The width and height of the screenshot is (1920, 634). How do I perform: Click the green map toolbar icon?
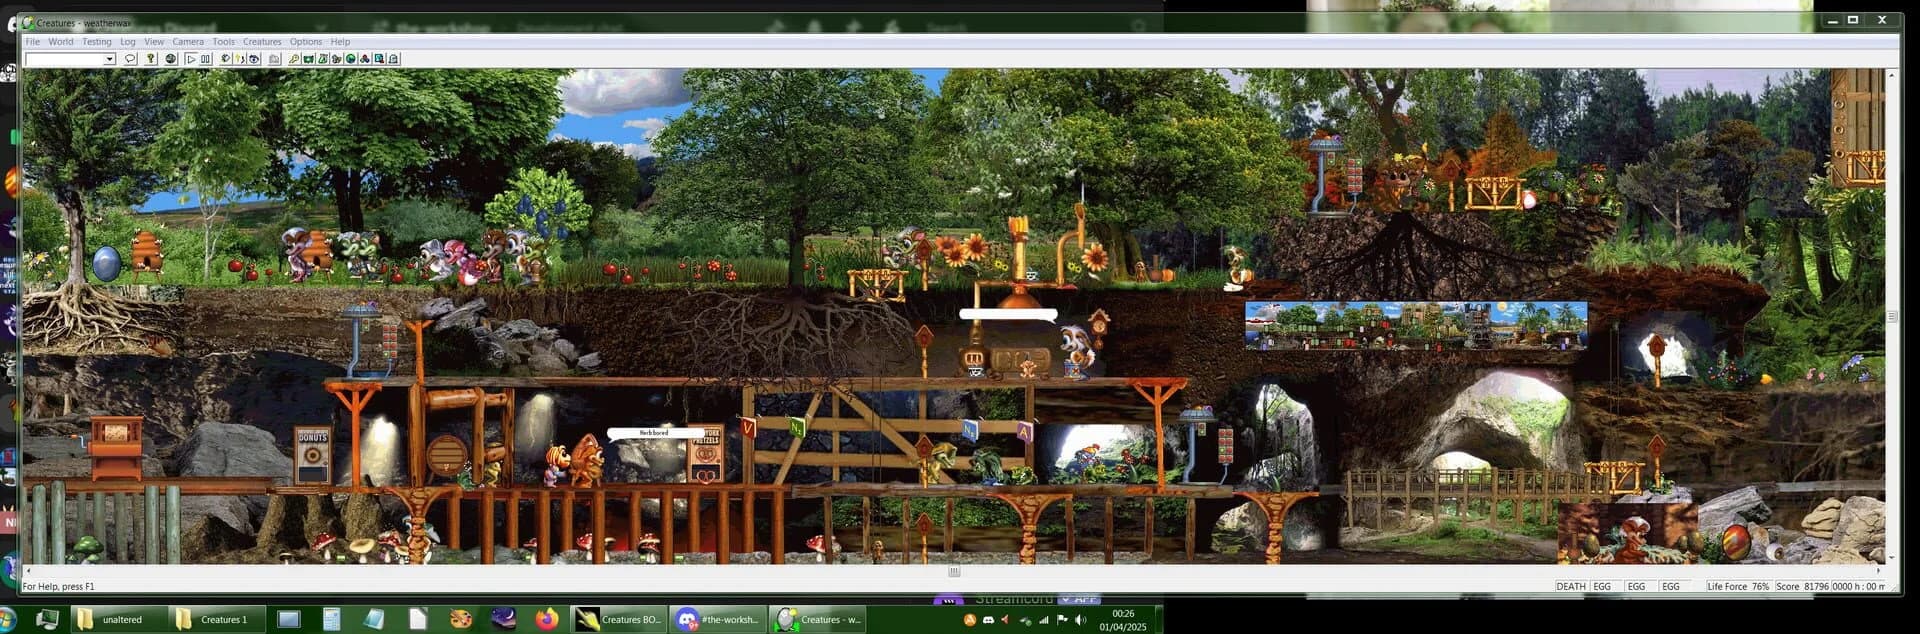tap(308, 59)
